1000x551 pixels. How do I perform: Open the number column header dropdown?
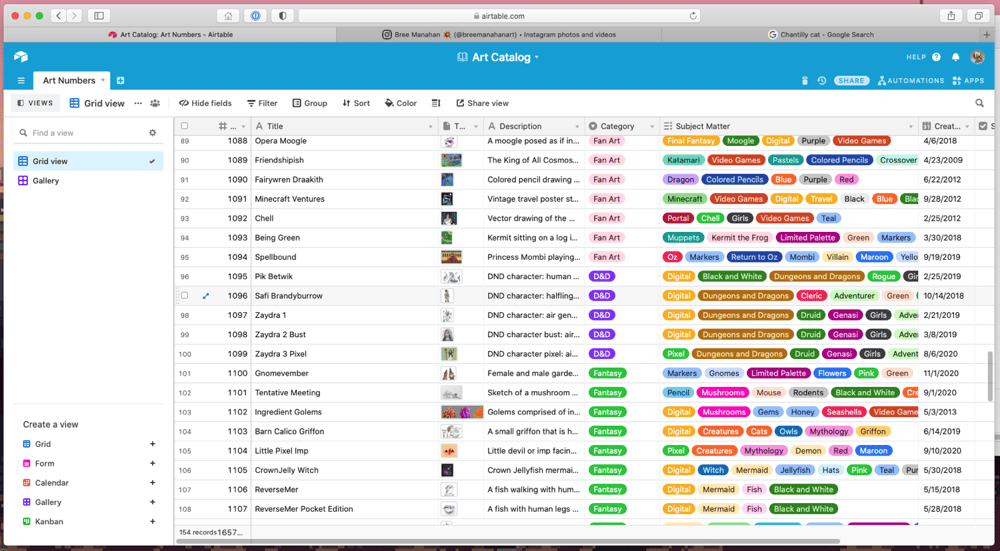[242, 126]
